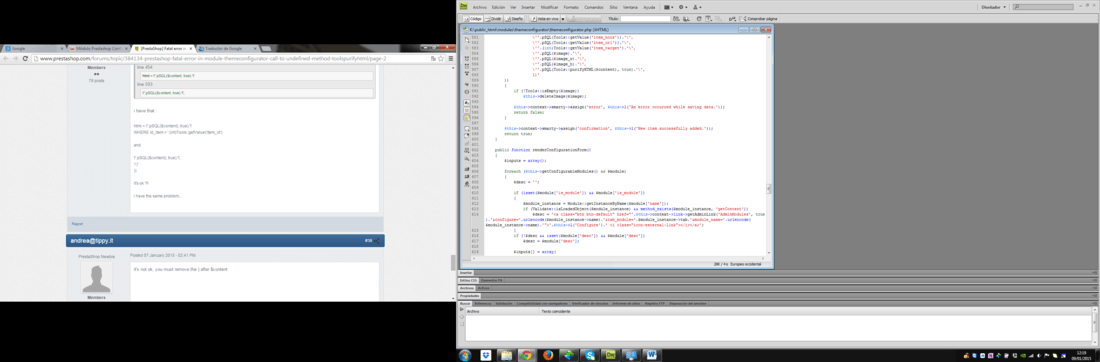1100x362 pixels.
Task: Click the Archivo column header in results
Action: coord(502,311)
